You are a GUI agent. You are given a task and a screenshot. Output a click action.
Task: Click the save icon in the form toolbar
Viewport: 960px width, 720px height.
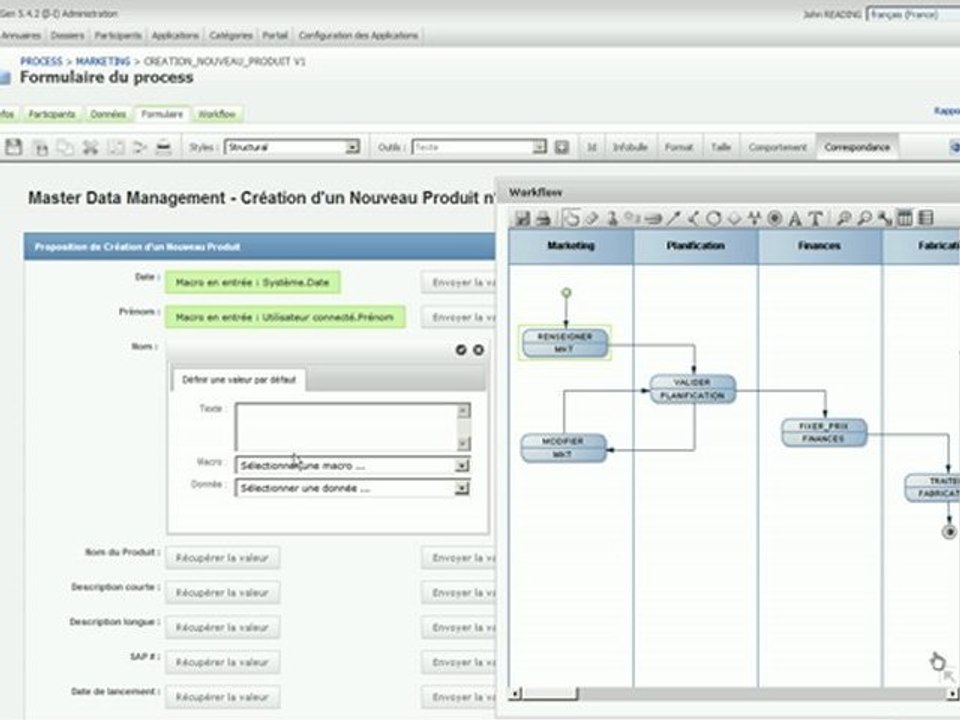coord(13,147)
